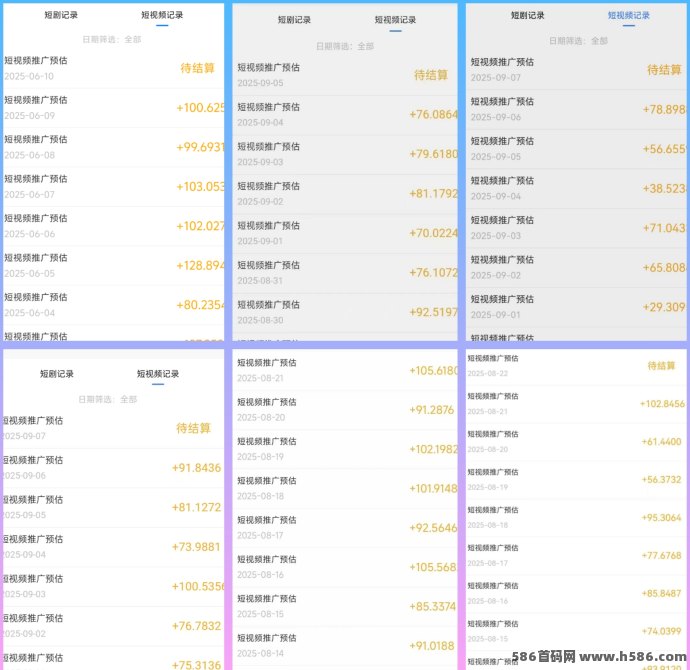
Task: Select the amount +73.9881
Action: pyautogui.click(x=196, y=547)
